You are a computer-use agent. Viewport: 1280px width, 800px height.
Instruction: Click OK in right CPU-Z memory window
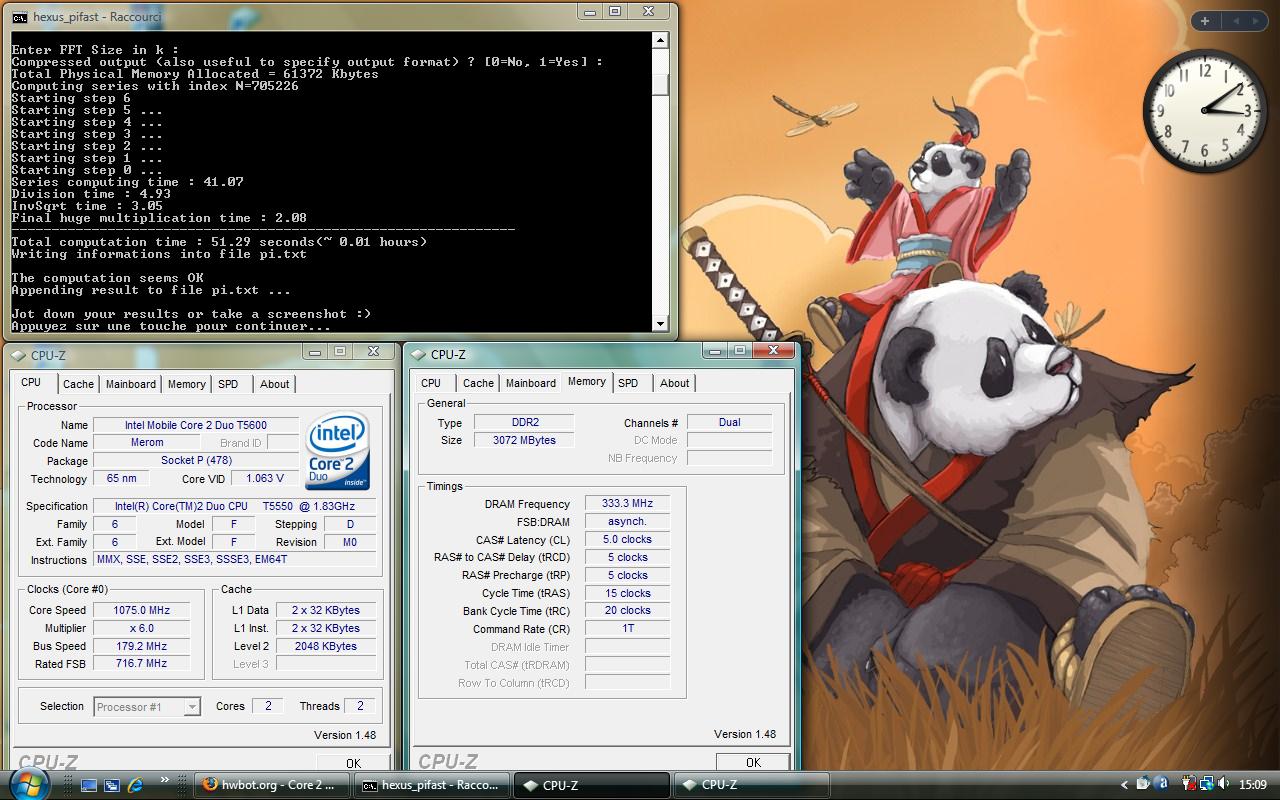tap(753, 762)
